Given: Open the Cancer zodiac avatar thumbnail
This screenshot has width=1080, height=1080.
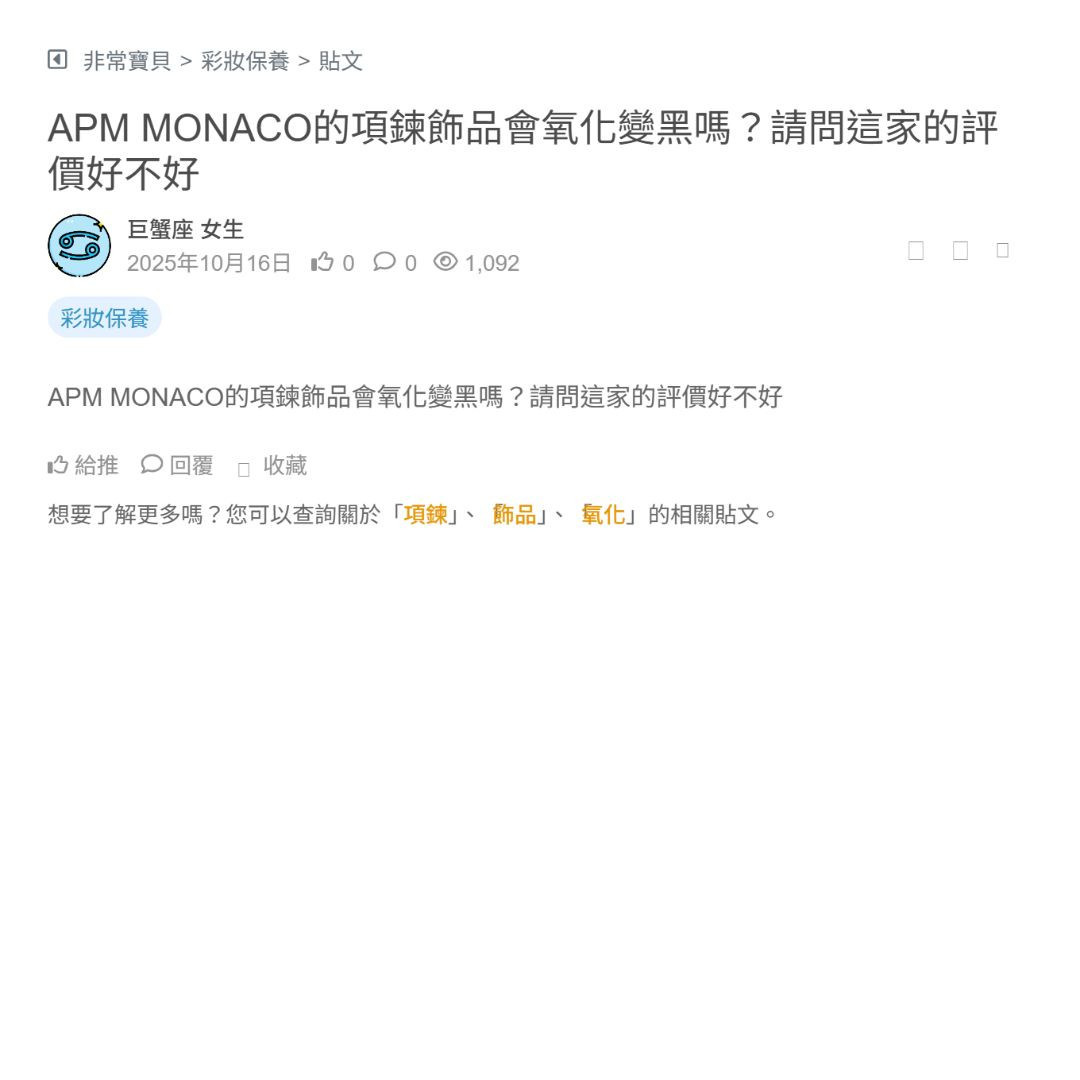Looking at the screenshot, I should (79, 246).
